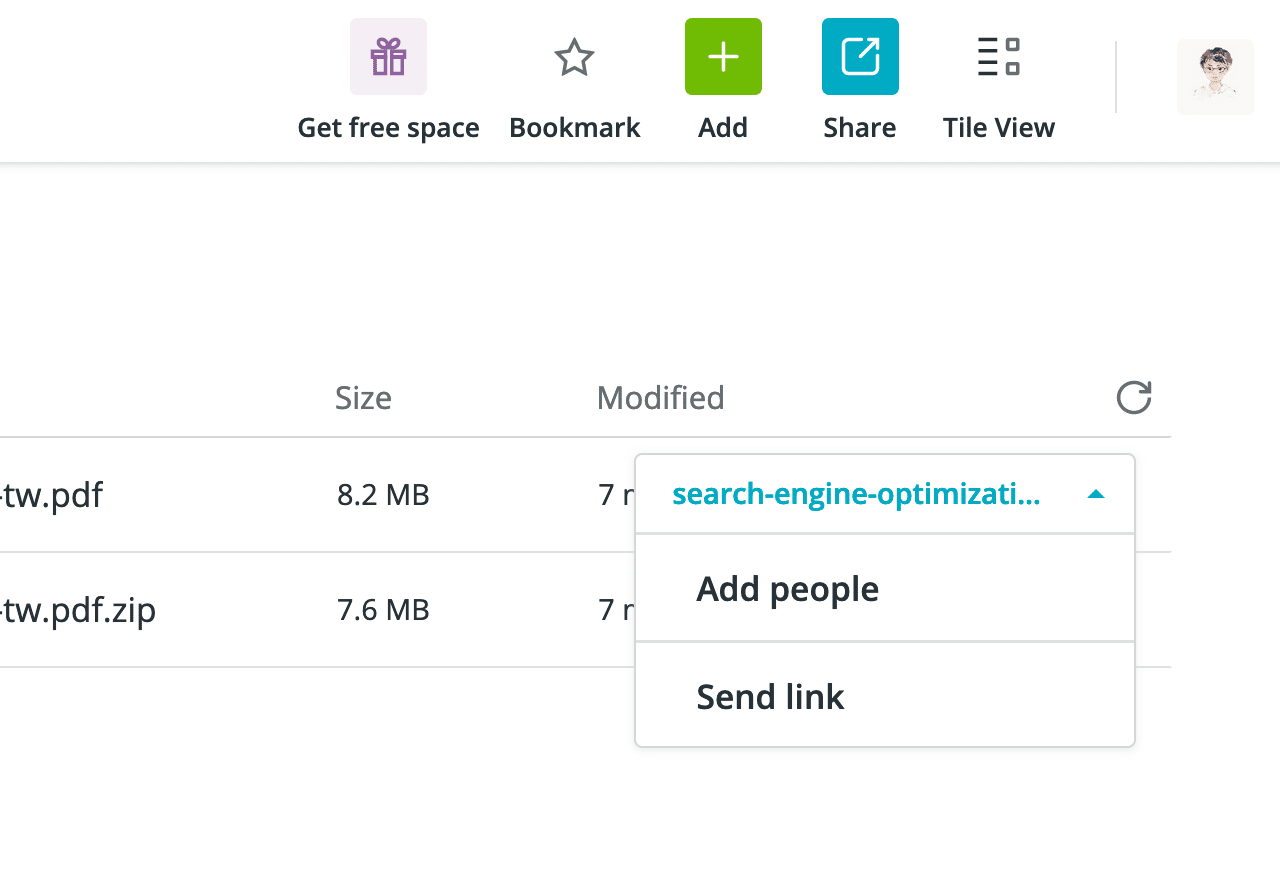
Task: Click the teal Share icon
Action: click(860, 57)
